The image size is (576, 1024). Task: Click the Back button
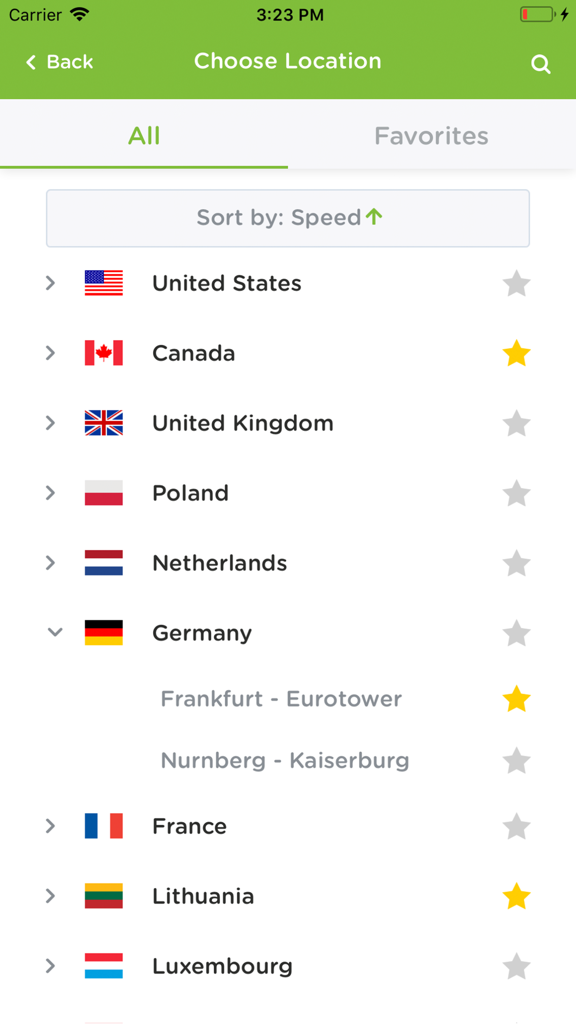click(57, 62)
